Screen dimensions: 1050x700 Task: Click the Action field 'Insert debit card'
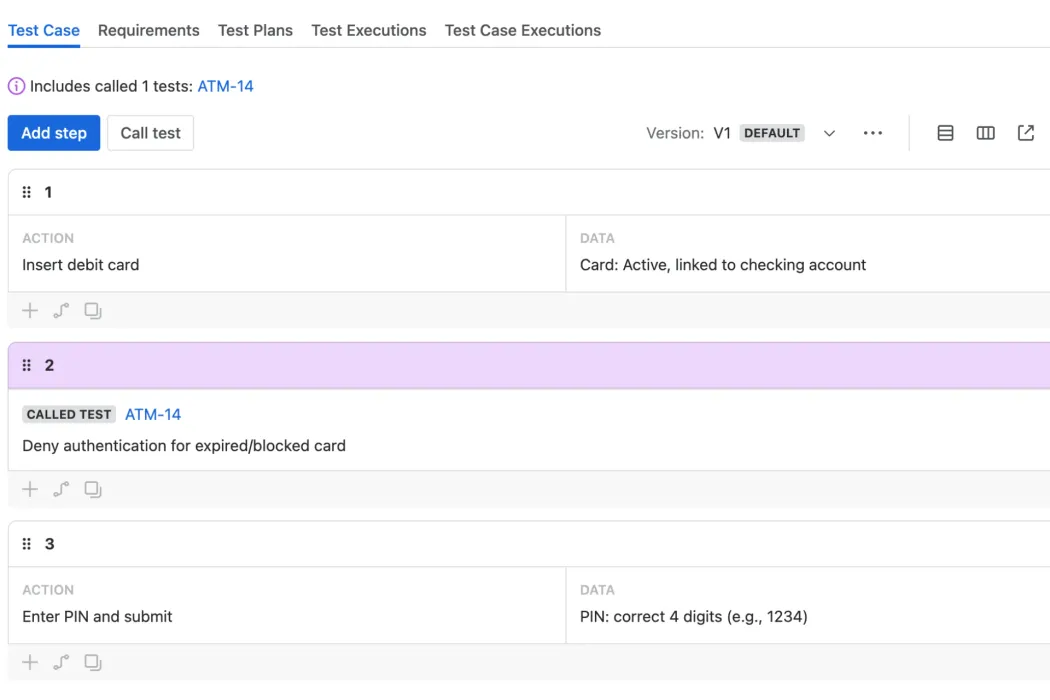[81, 265]
